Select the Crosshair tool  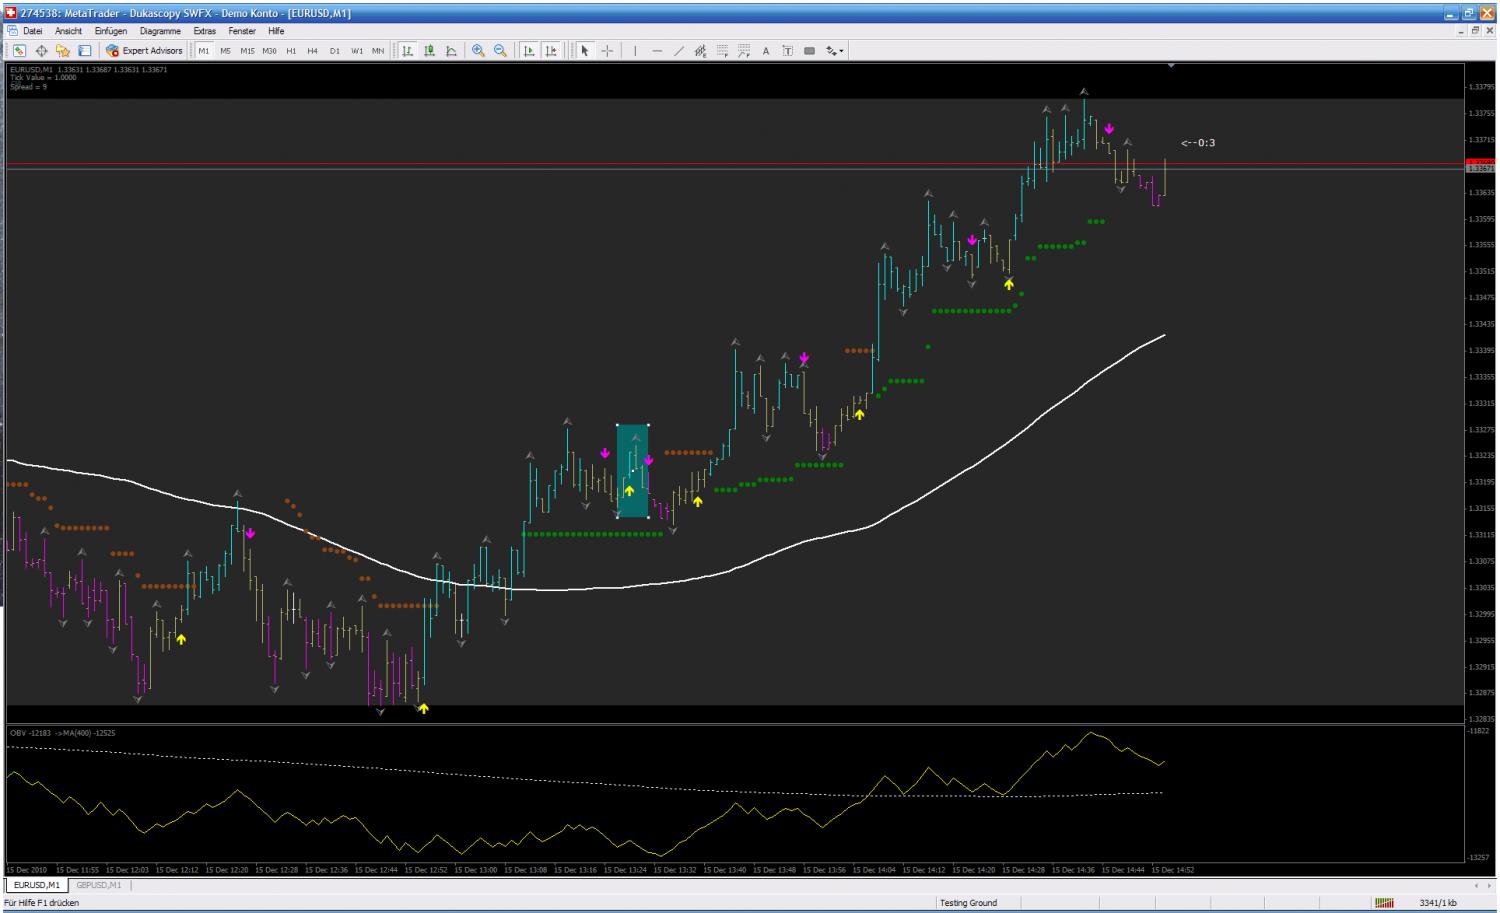(x=607, y=51)
